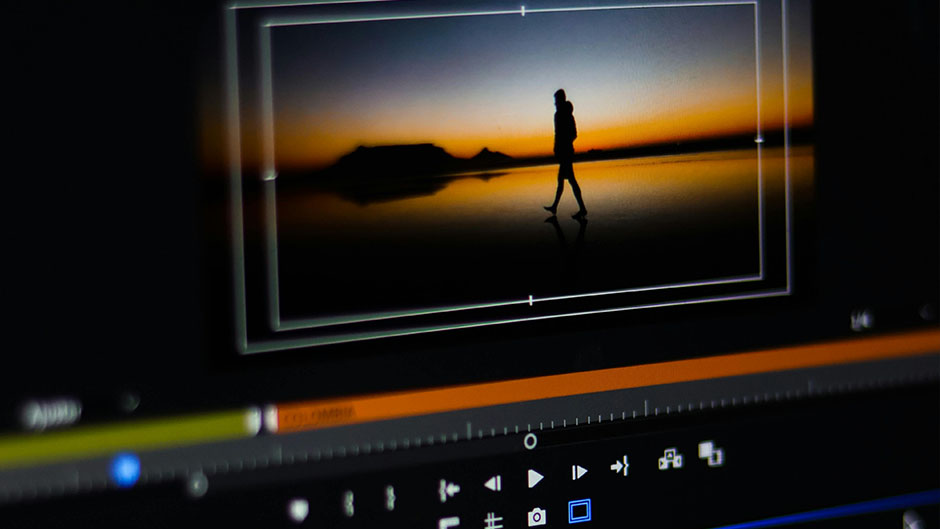Click the Extract icon

711,453
